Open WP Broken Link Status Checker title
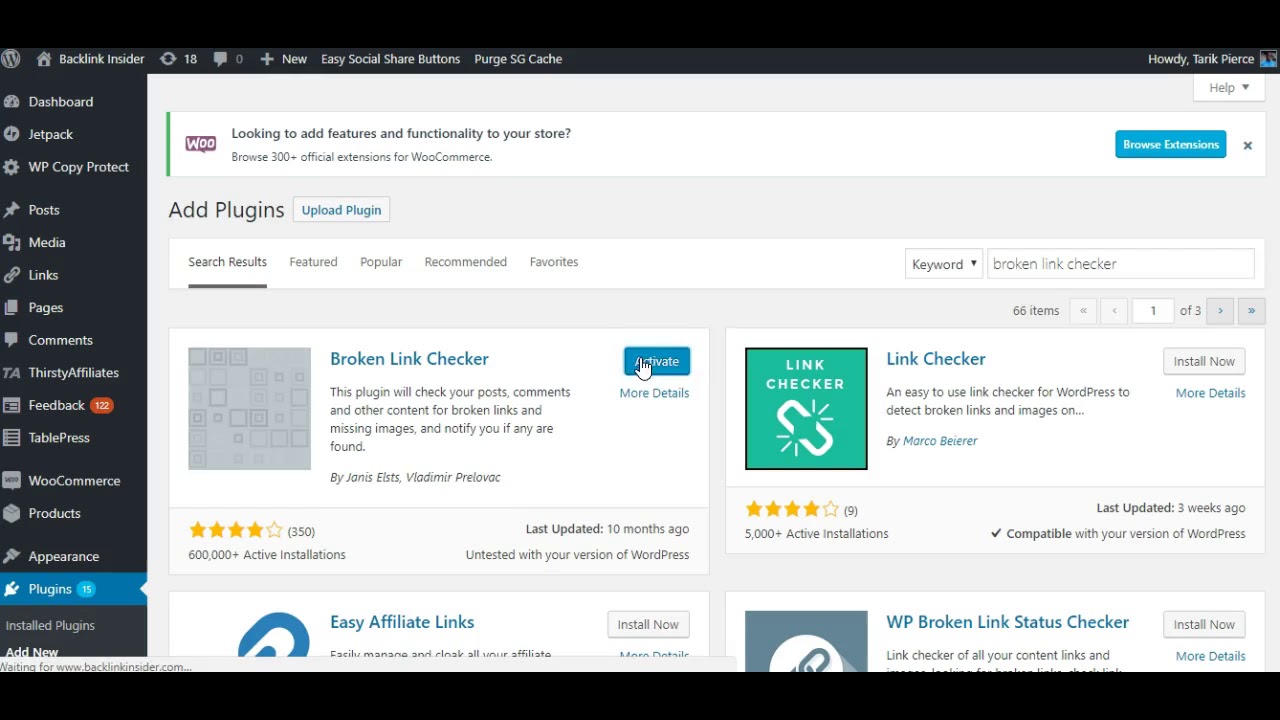This screenshot has width=1280, height=720. point(1007,622)
